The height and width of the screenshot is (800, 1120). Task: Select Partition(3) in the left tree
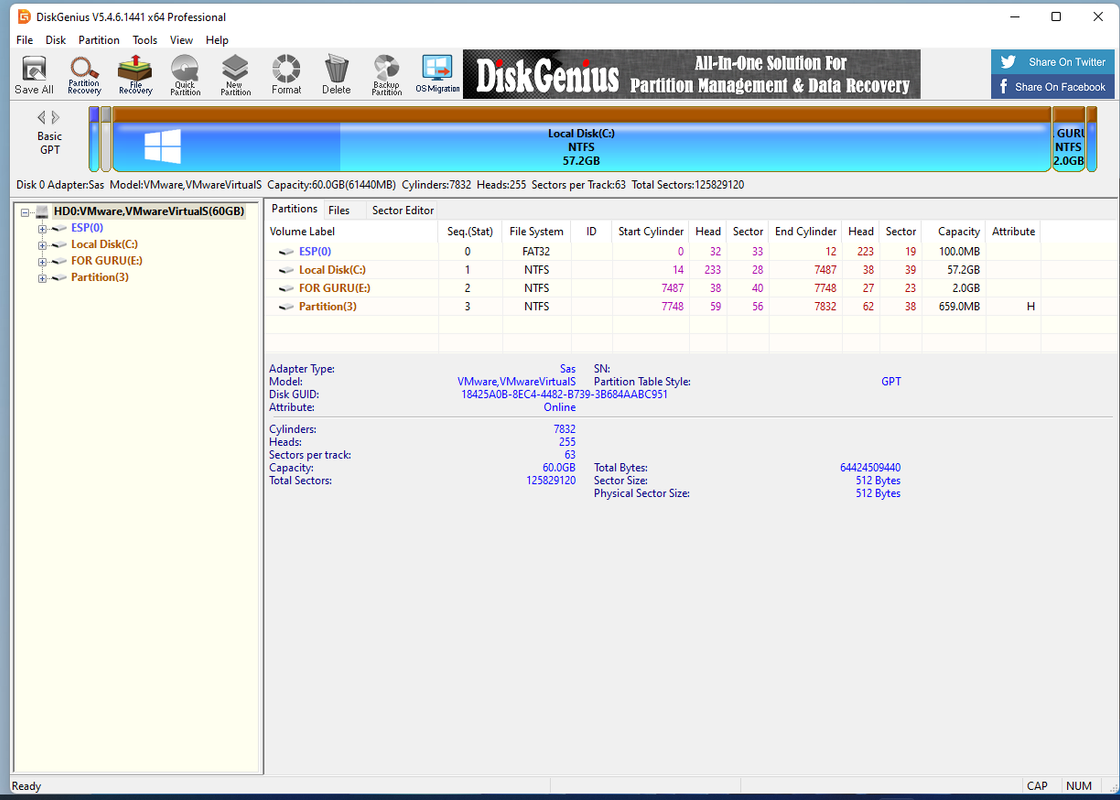(x=100, y=277)
